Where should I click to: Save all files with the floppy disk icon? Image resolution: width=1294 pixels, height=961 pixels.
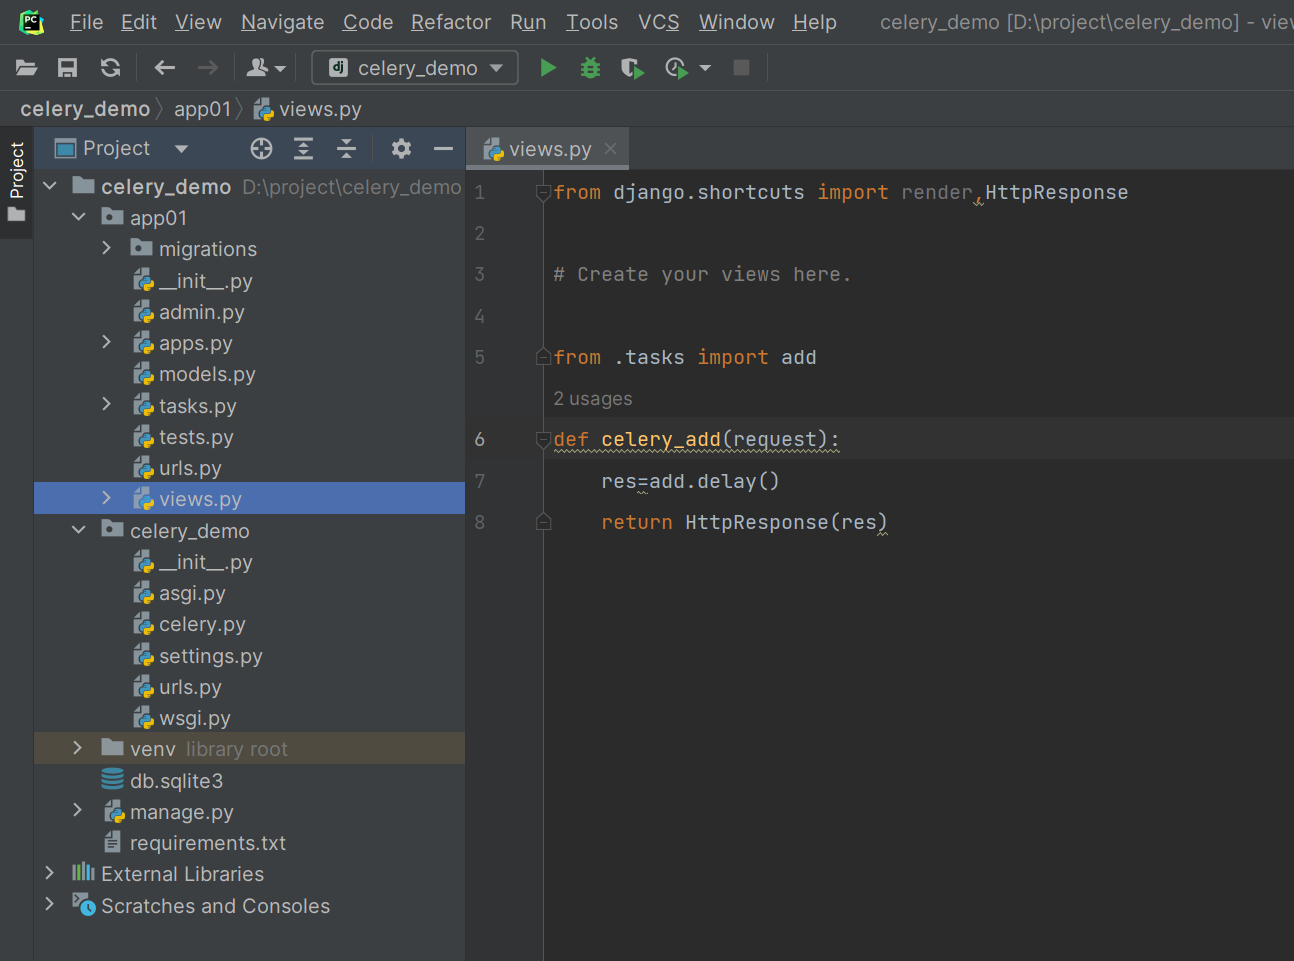68,68
